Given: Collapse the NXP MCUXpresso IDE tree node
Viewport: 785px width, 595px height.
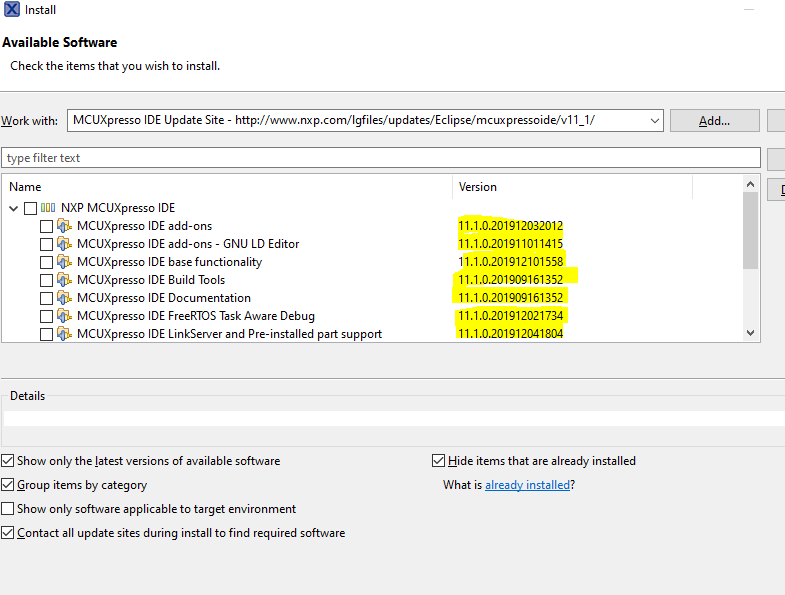Looking at the screenshot, I should [x=14, y=208].
